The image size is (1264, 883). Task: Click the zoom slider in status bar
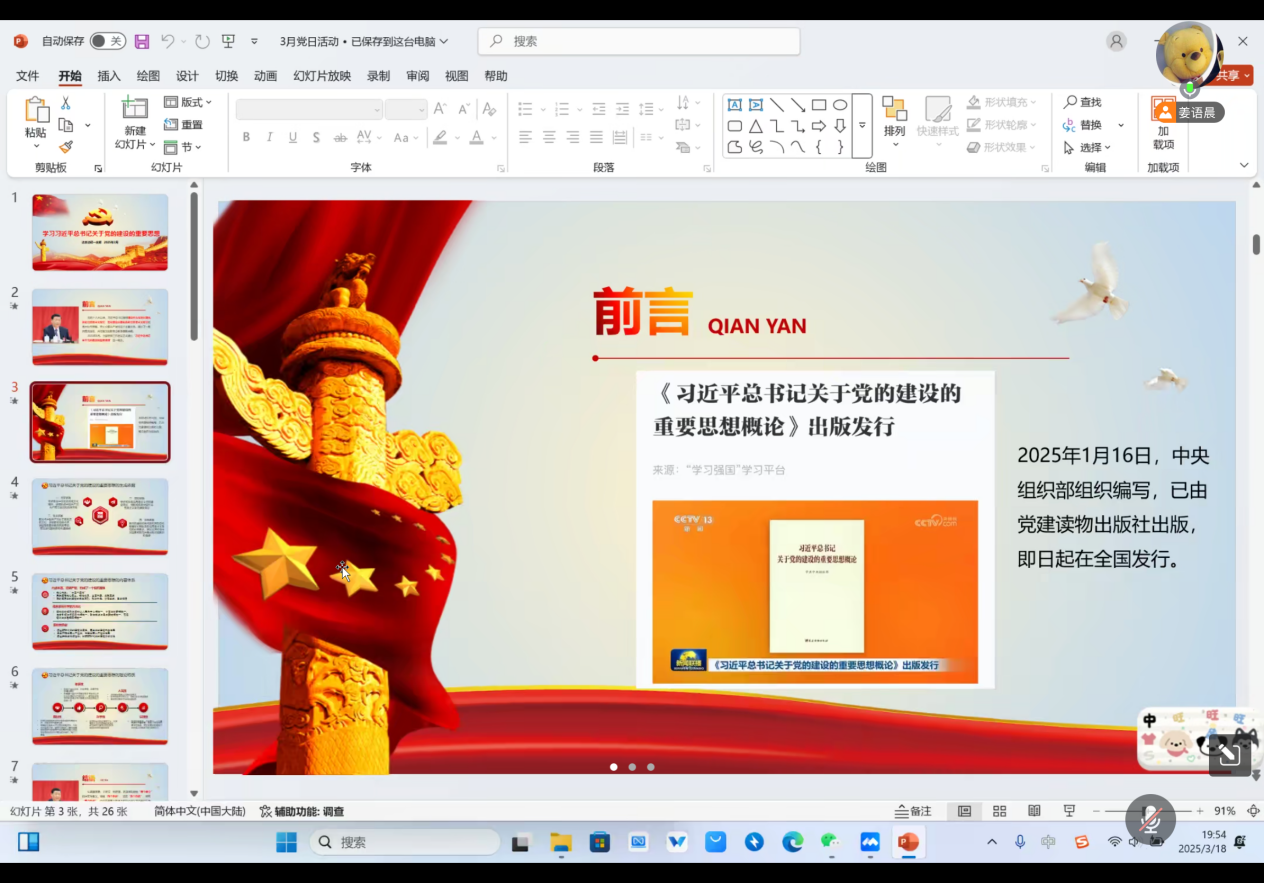(x=1146, y=811)
